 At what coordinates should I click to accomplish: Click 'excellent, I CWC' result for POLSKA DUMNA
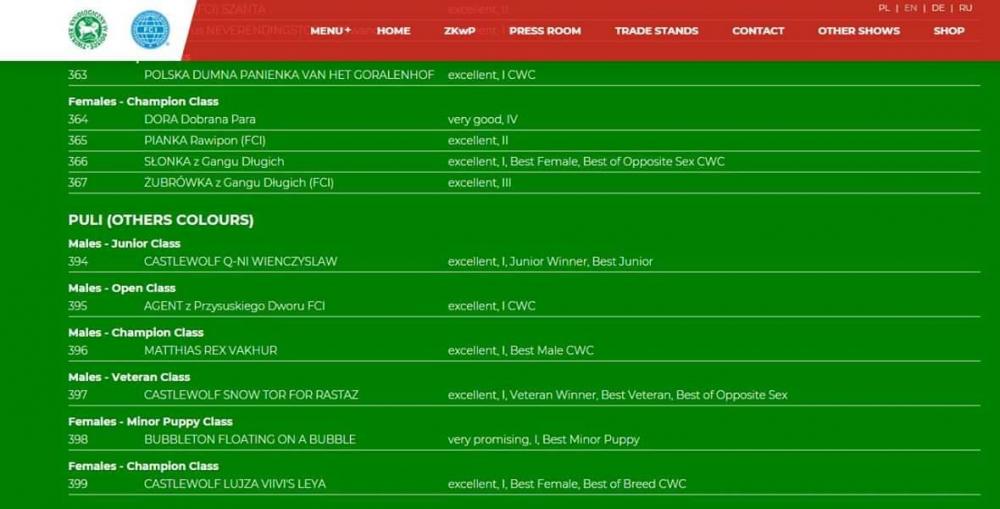(492, 75)
